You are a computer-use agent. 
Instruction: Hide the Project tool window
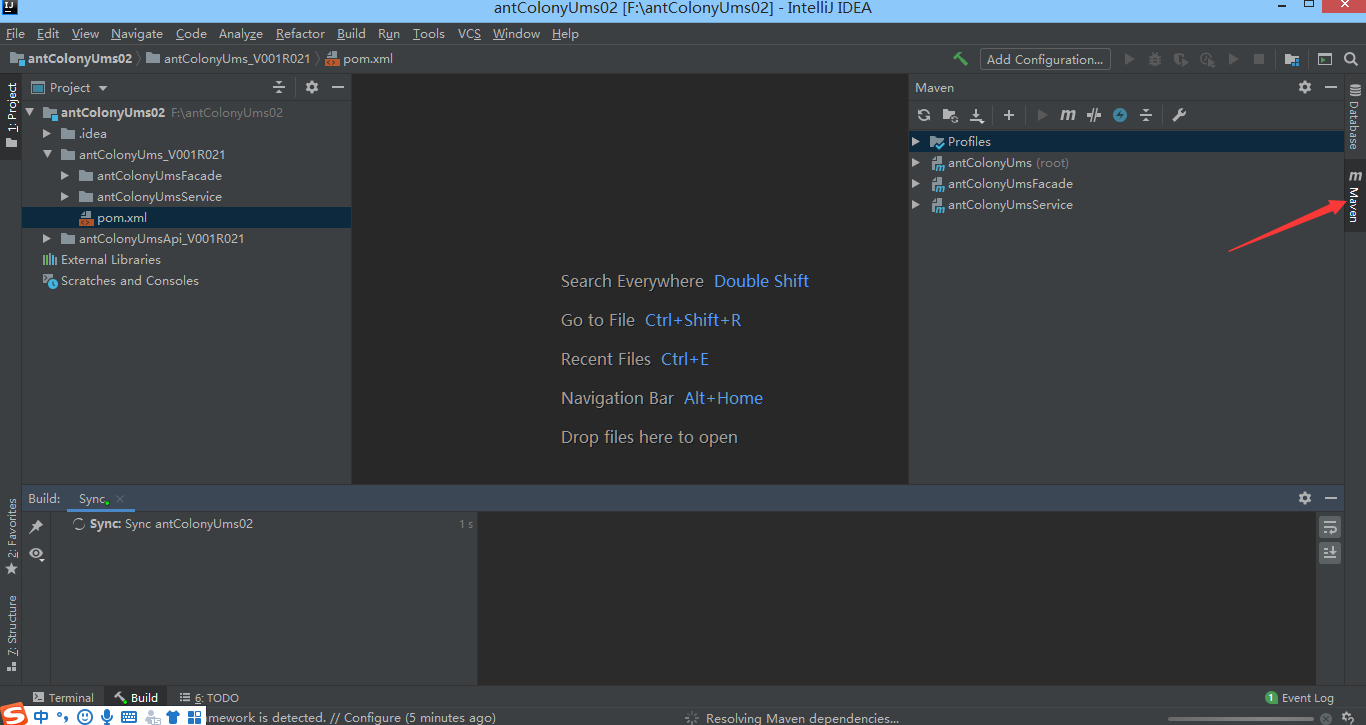pyautogui.click(x=338, y=87)
